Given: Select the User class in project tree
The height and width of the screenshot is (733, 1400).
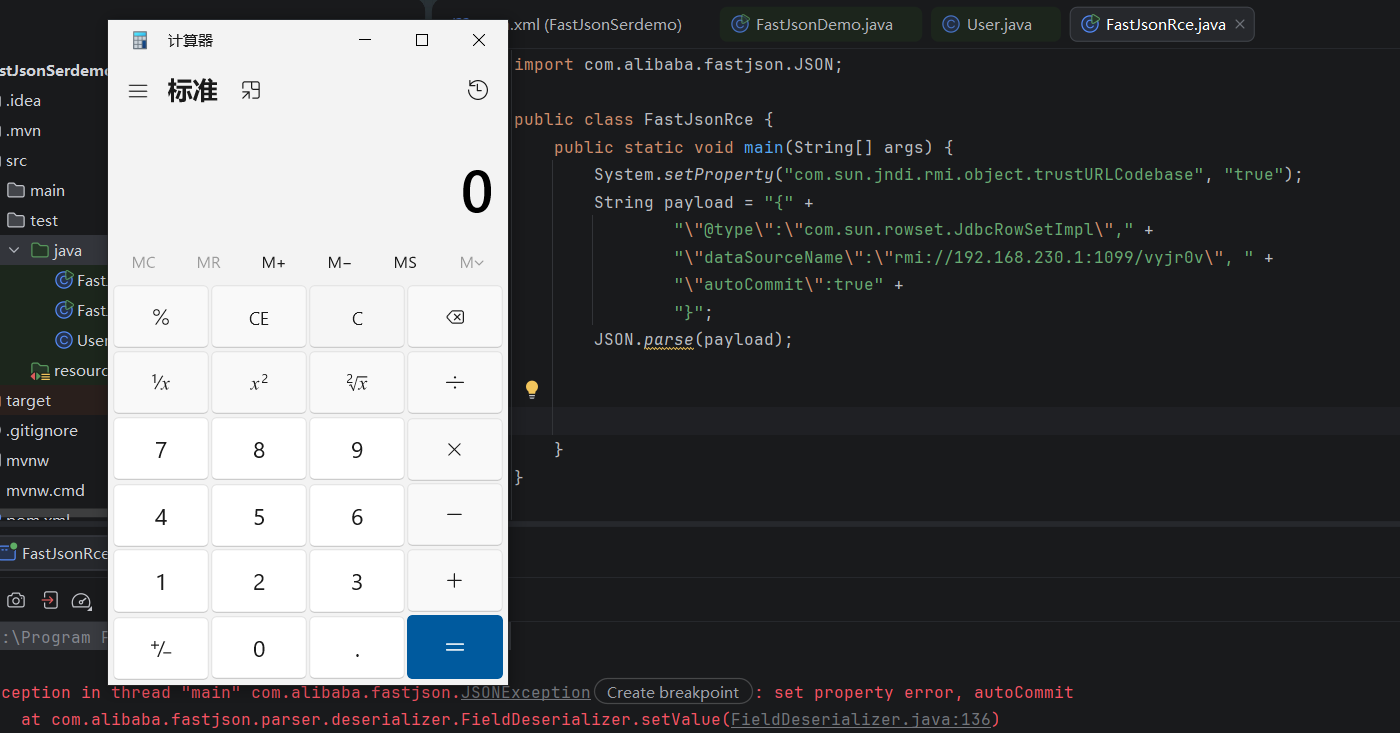Looking at the screenshot, I should [81, 340].
